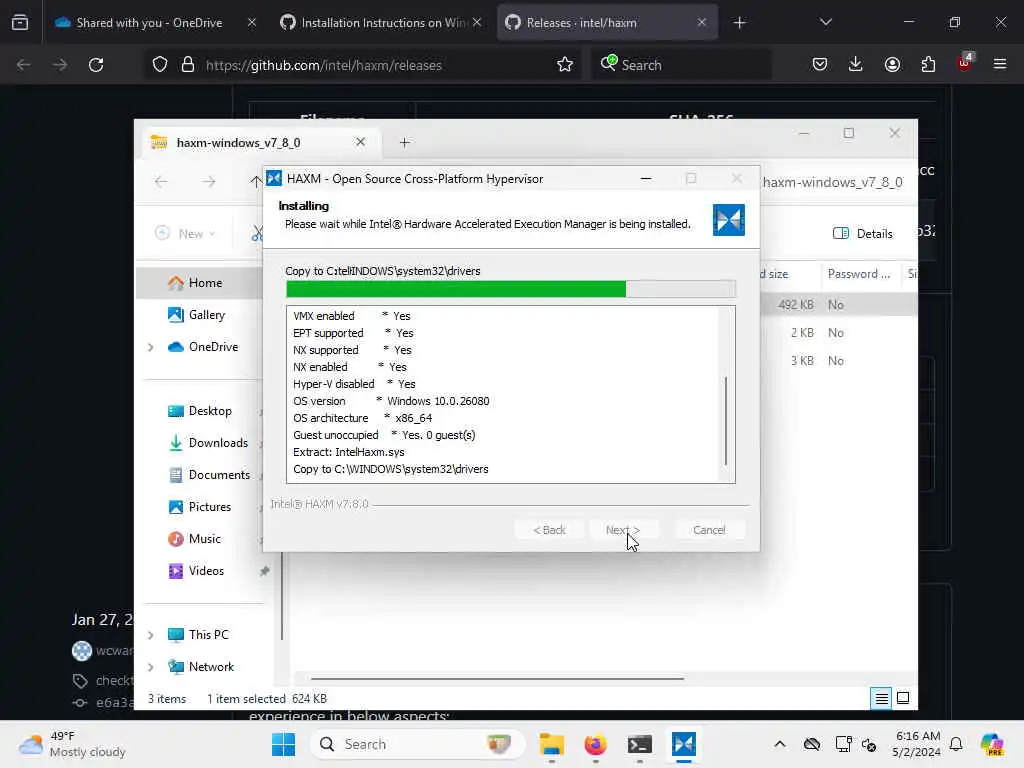1024x768 pixels.
Task: Select the Releases intel/haxm tab
Action: [607, 23]
